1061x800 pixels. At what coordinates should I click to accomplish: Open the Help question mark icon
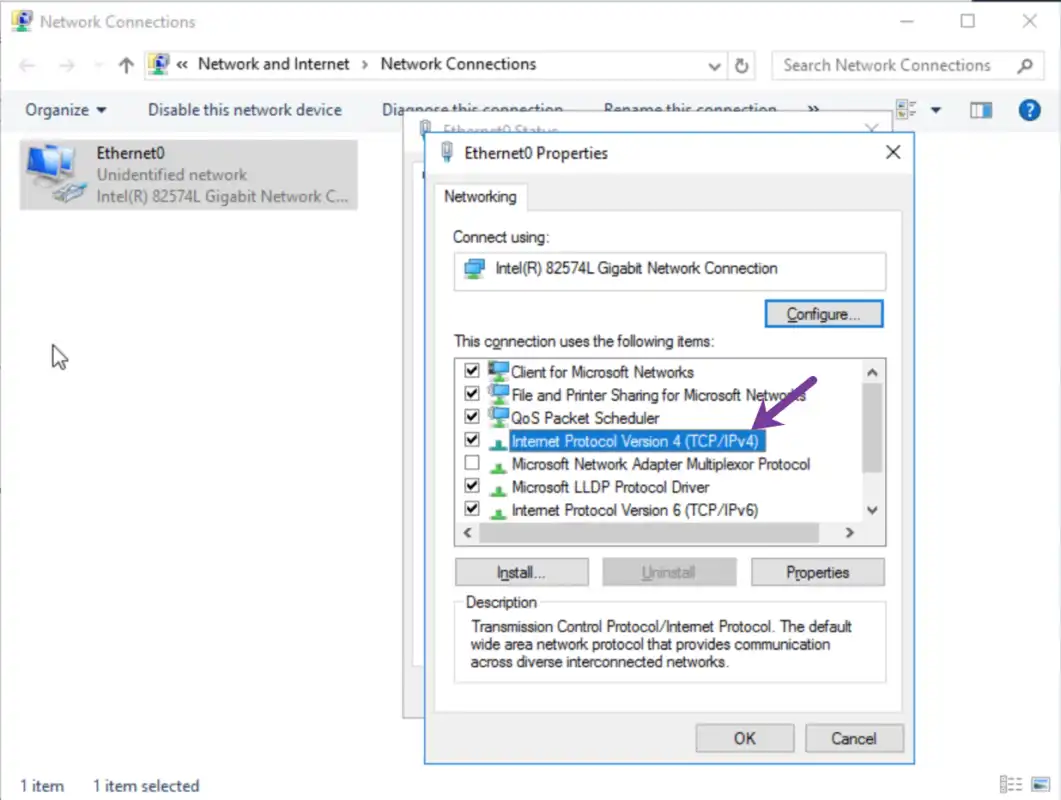click(1029, 110)
